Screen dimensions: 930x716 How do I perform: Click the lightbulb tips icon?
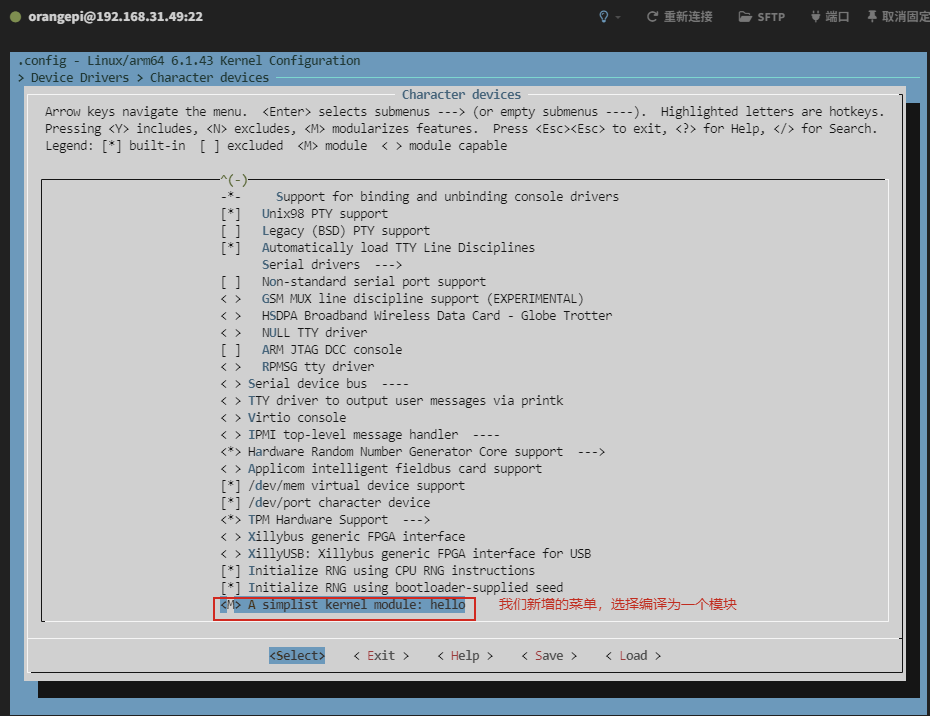(x=604, y=17)
